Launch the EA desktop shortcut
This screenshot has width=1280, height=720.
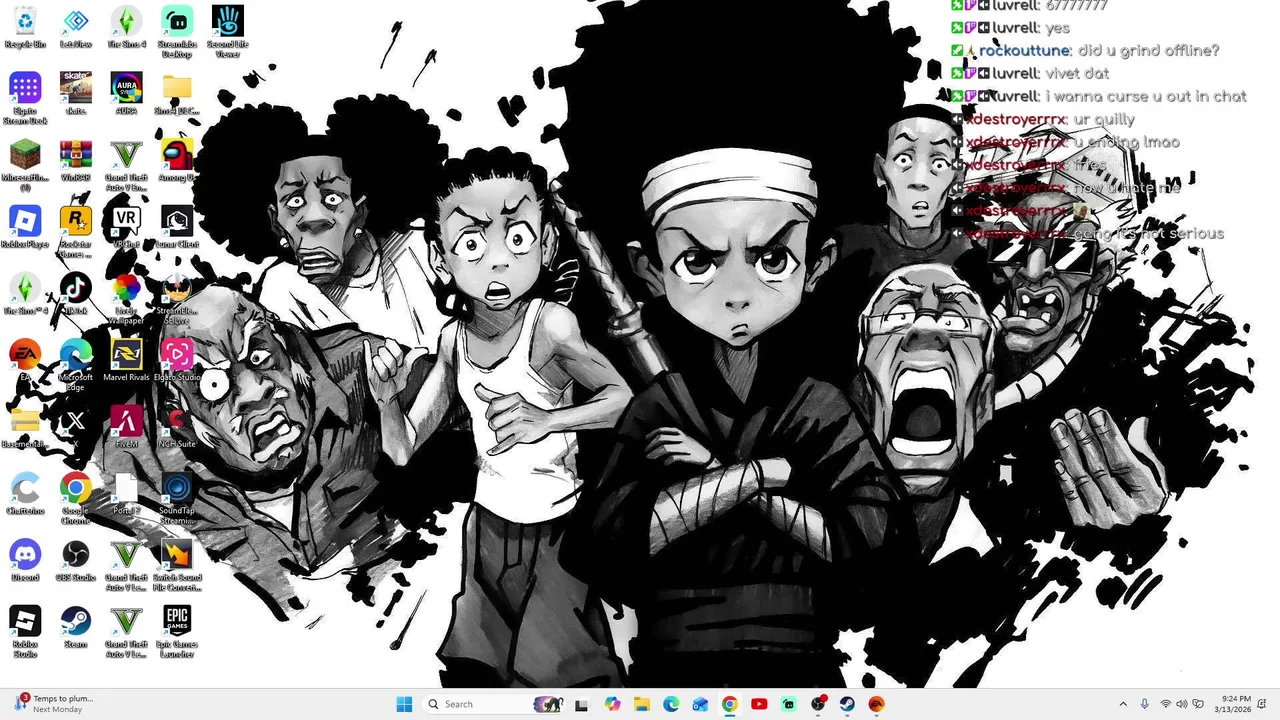point(25,360)
